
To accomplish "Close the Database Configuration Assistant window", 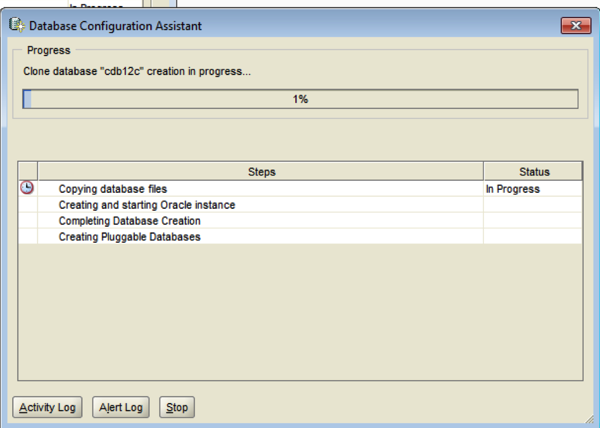I will pos(576,26).
